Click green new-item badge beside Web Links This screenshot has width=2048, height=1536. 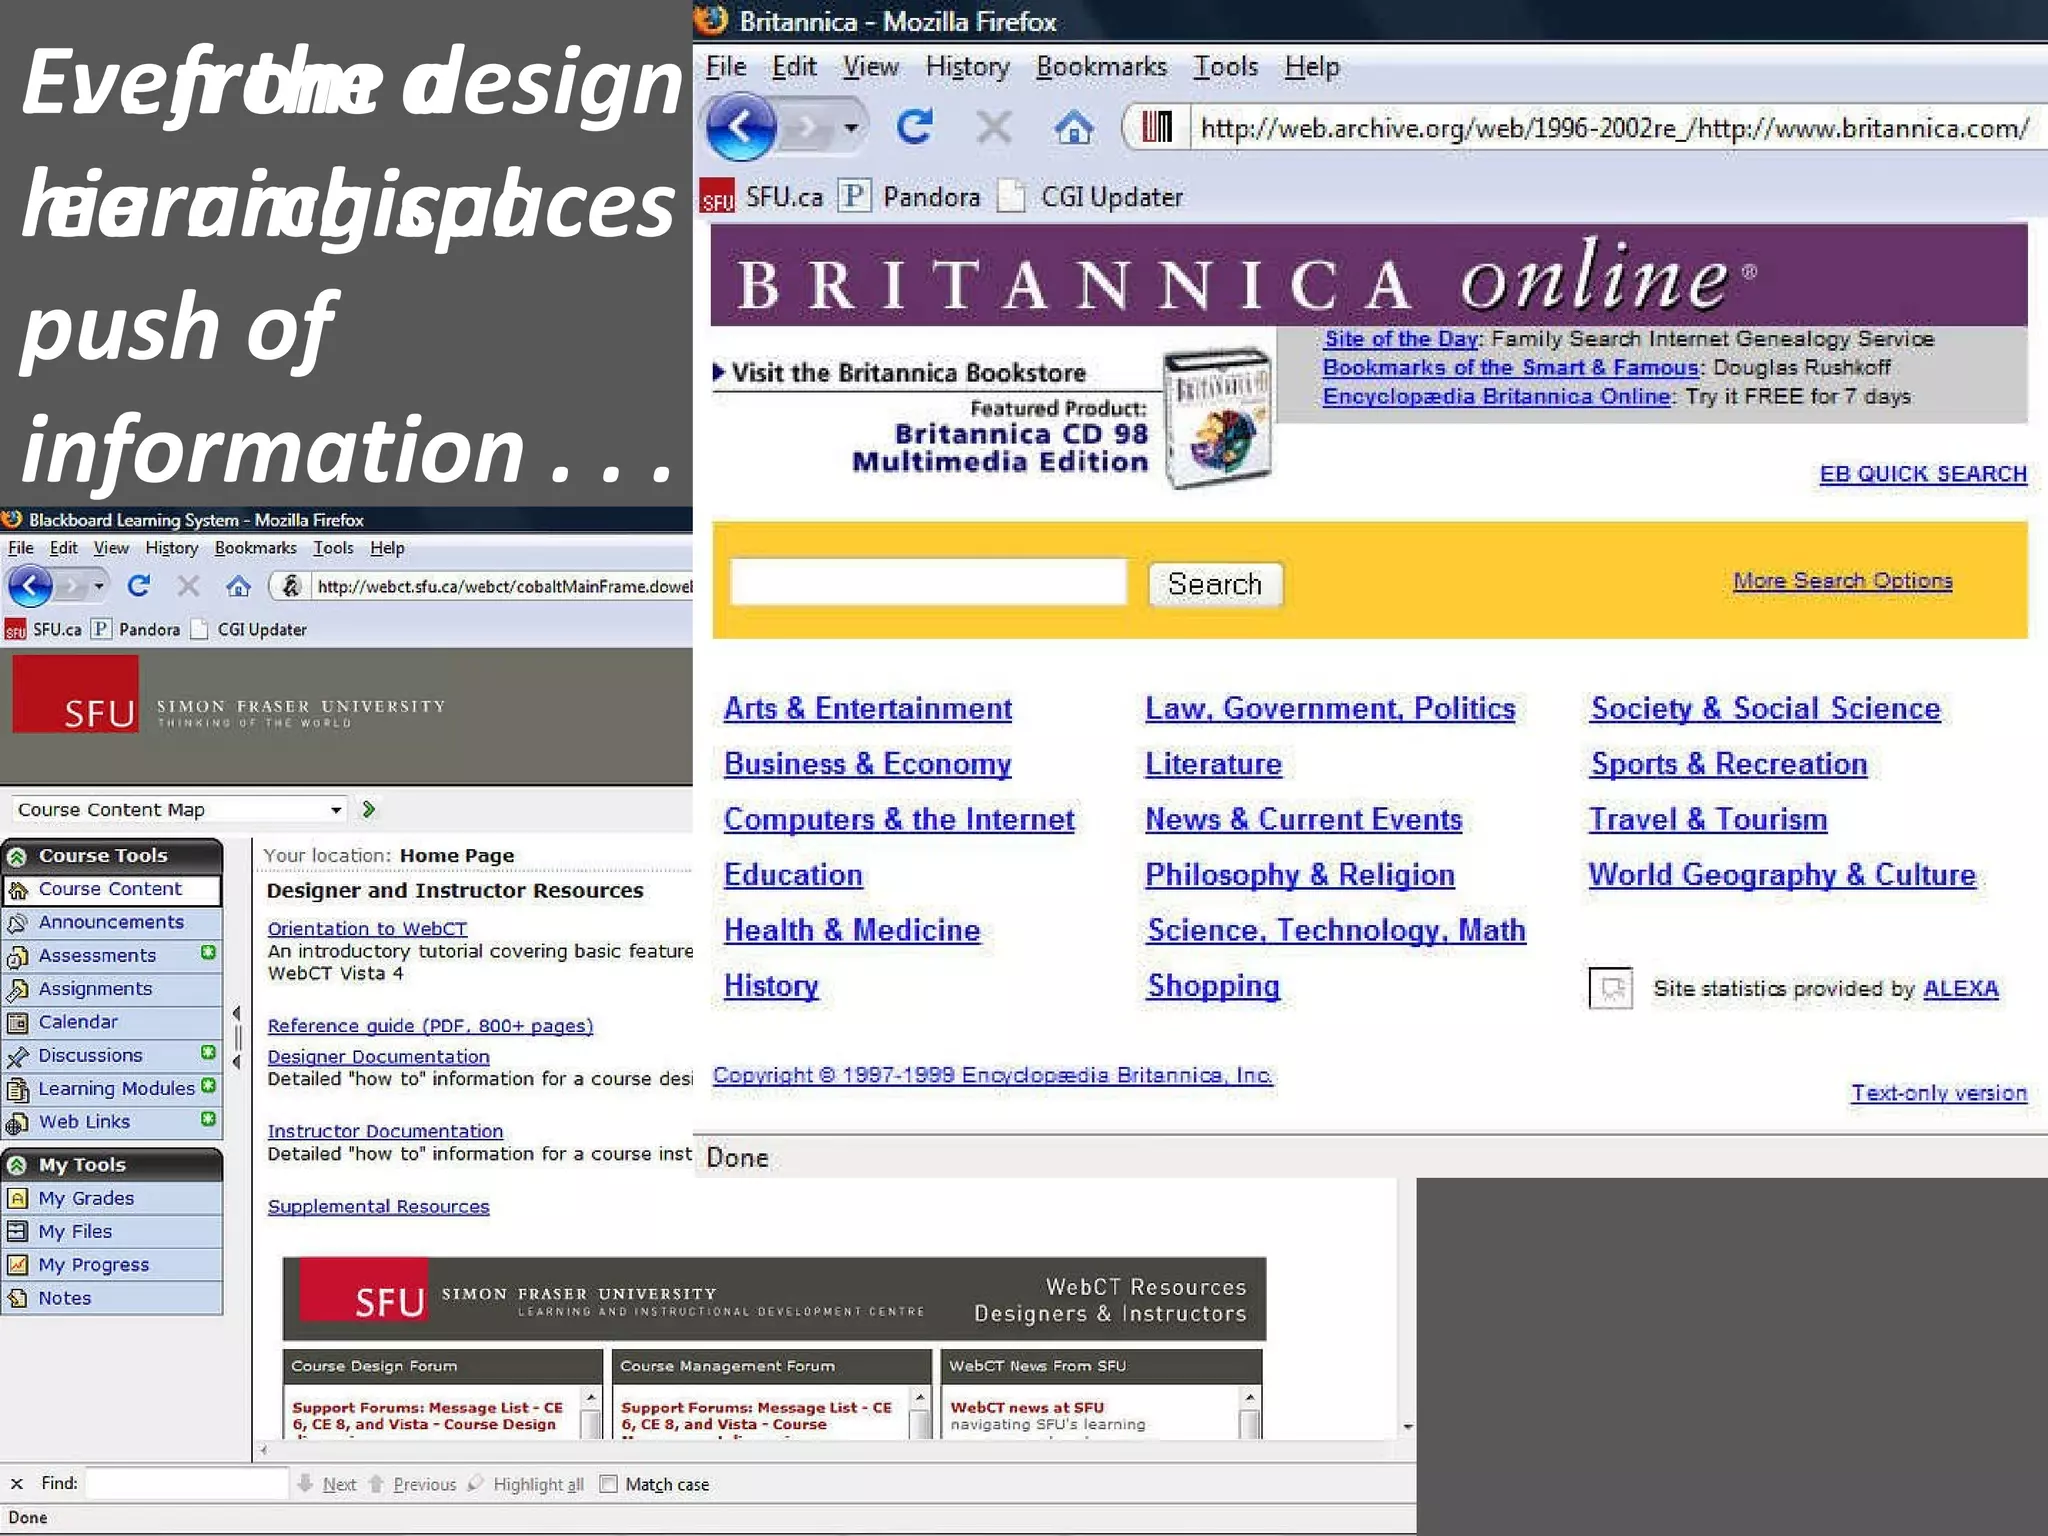208,1119
